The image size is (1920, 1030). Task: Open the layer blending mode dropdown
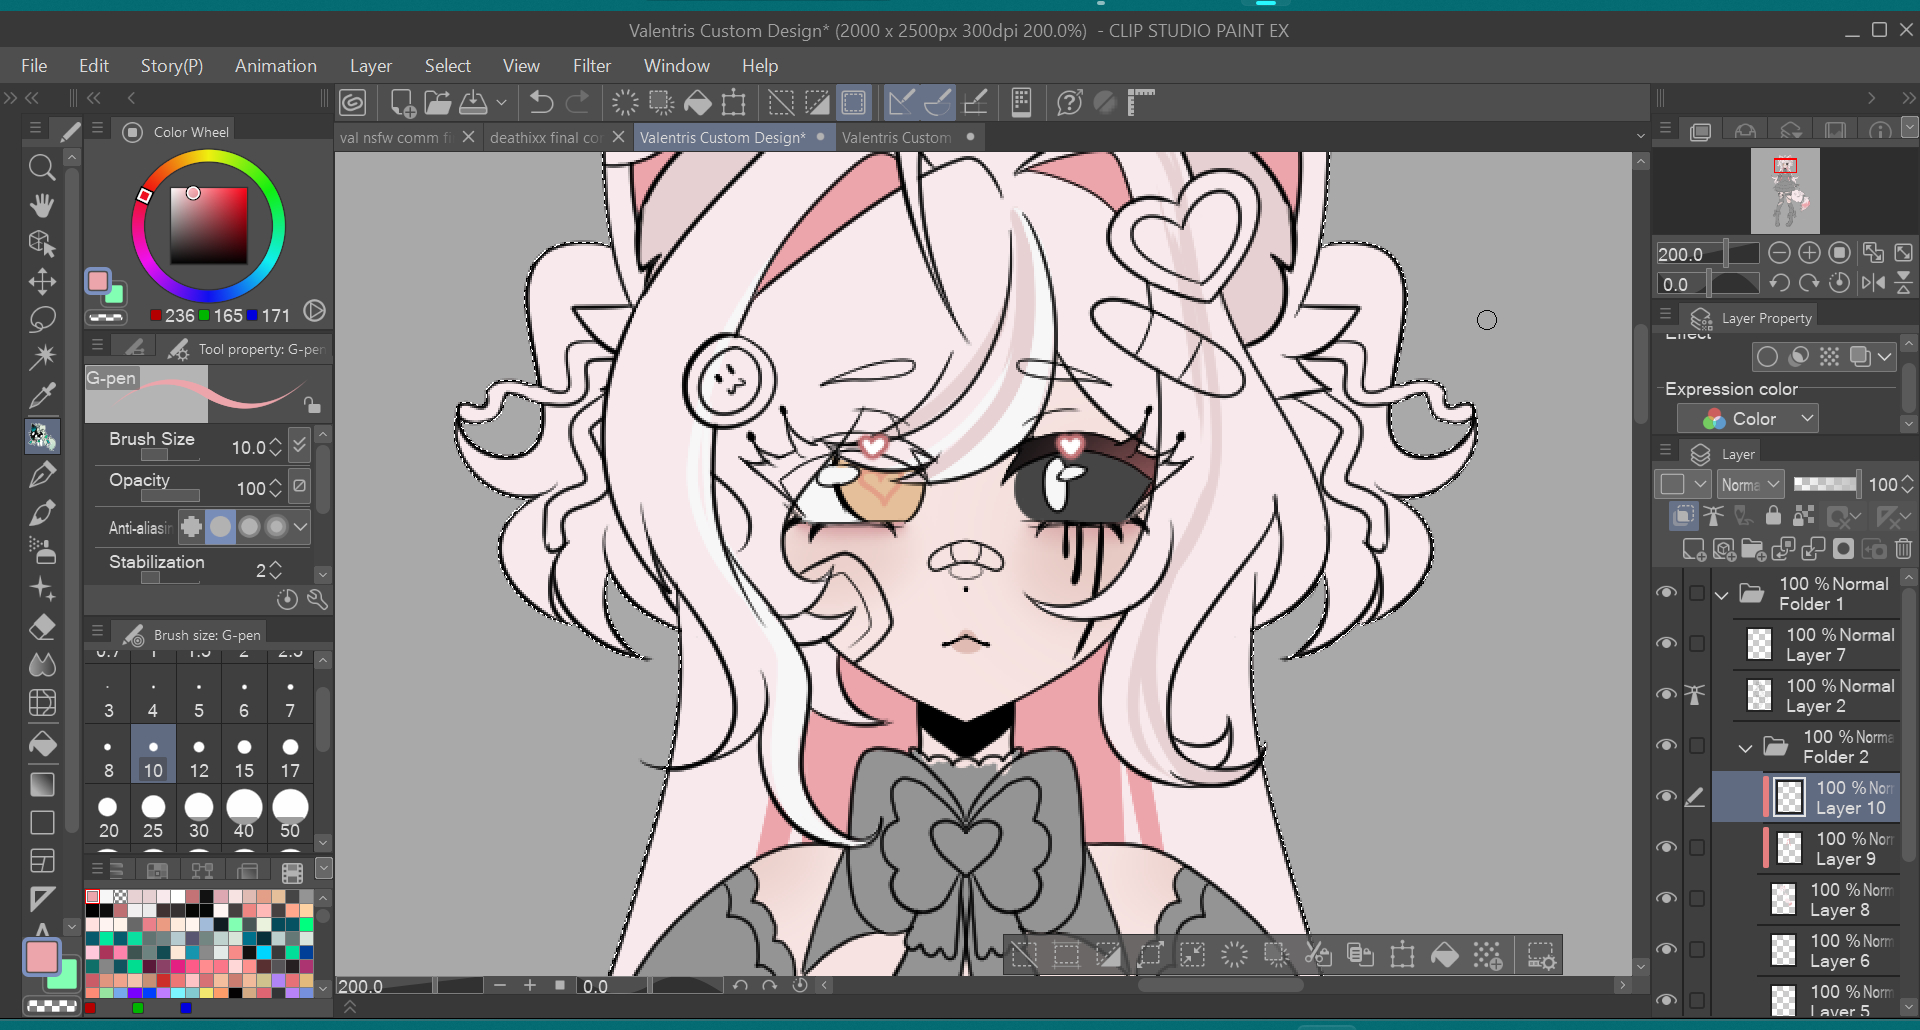(1750, 484)
